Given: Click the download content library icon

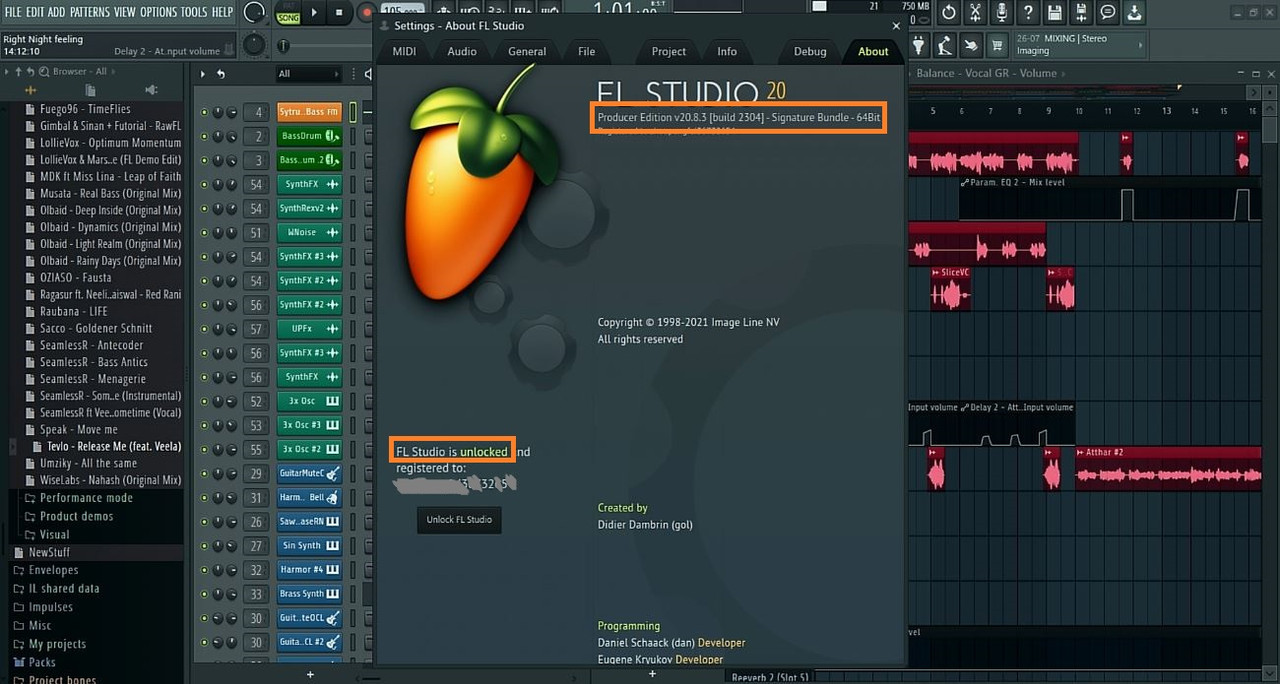Looking at the screenshot, I should pyautogui.click(x=1134, y=12).
